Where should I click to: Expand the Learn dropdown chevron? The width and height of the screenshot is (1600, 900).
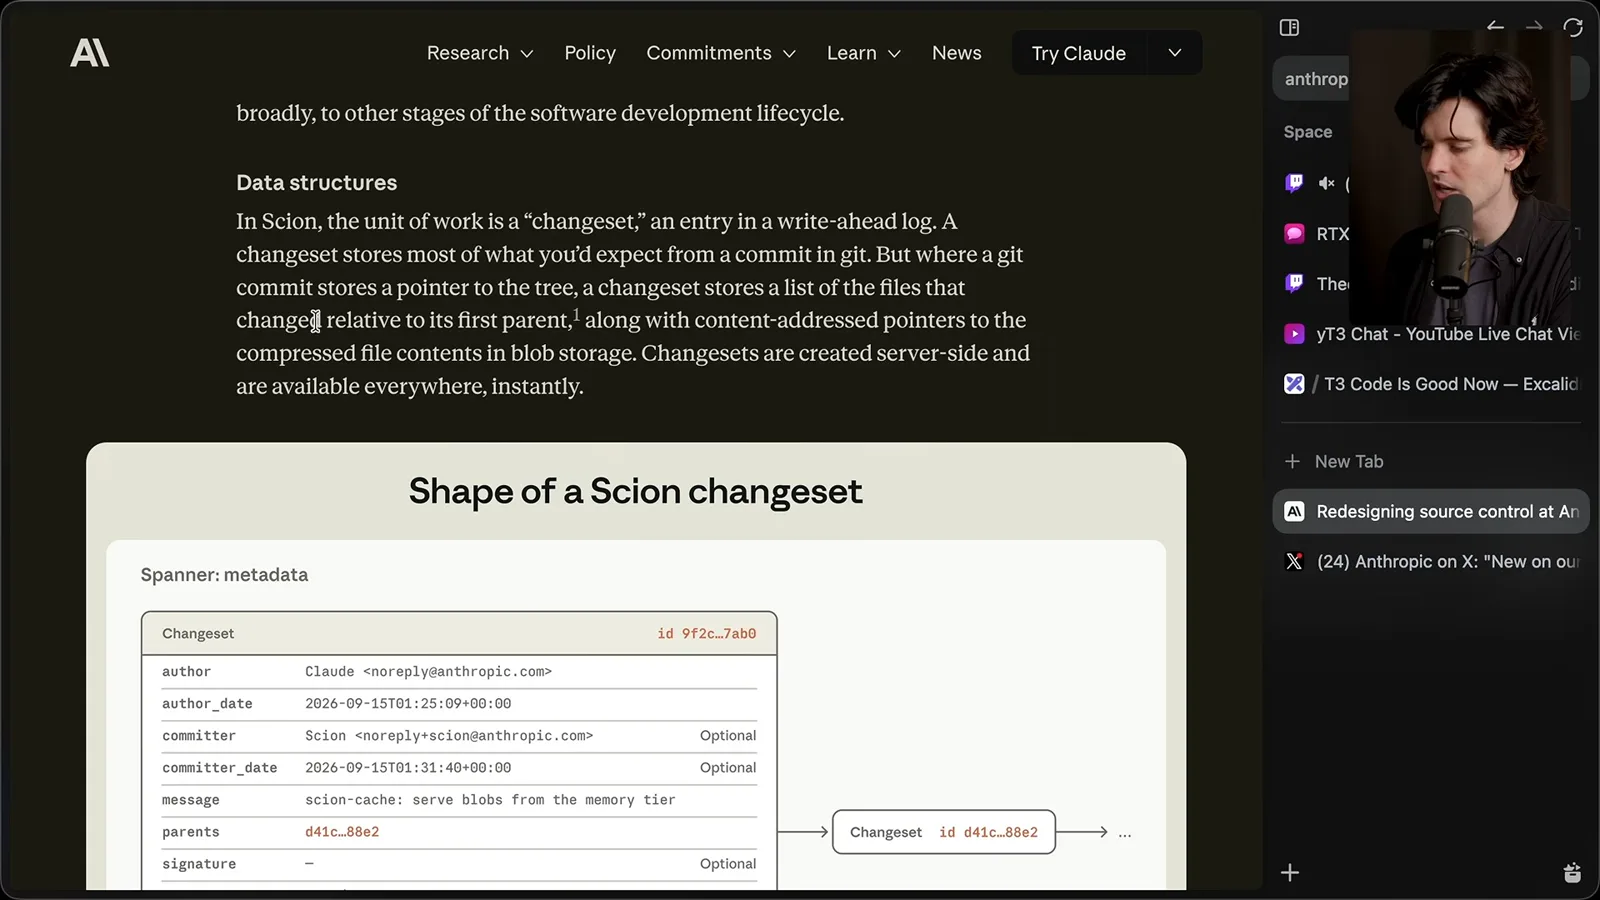click(x=894, y=54)
